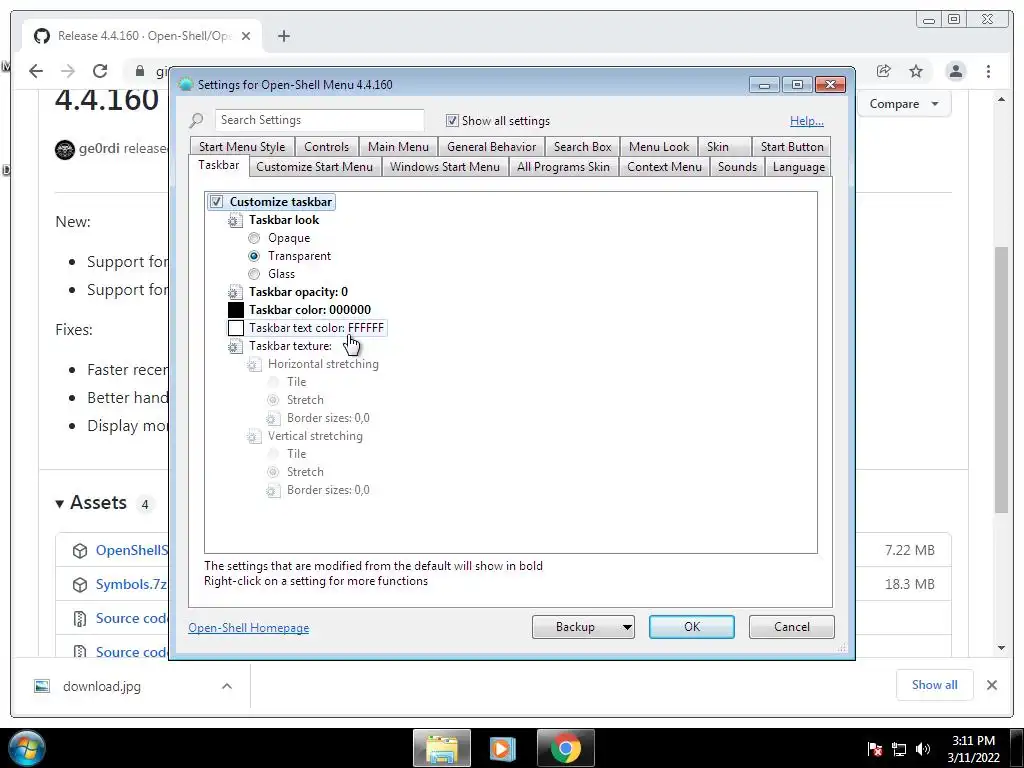Click the search magnifier icon in Settings
Viewport: 1024px width, 768px height.
click(x=196, y=120)
